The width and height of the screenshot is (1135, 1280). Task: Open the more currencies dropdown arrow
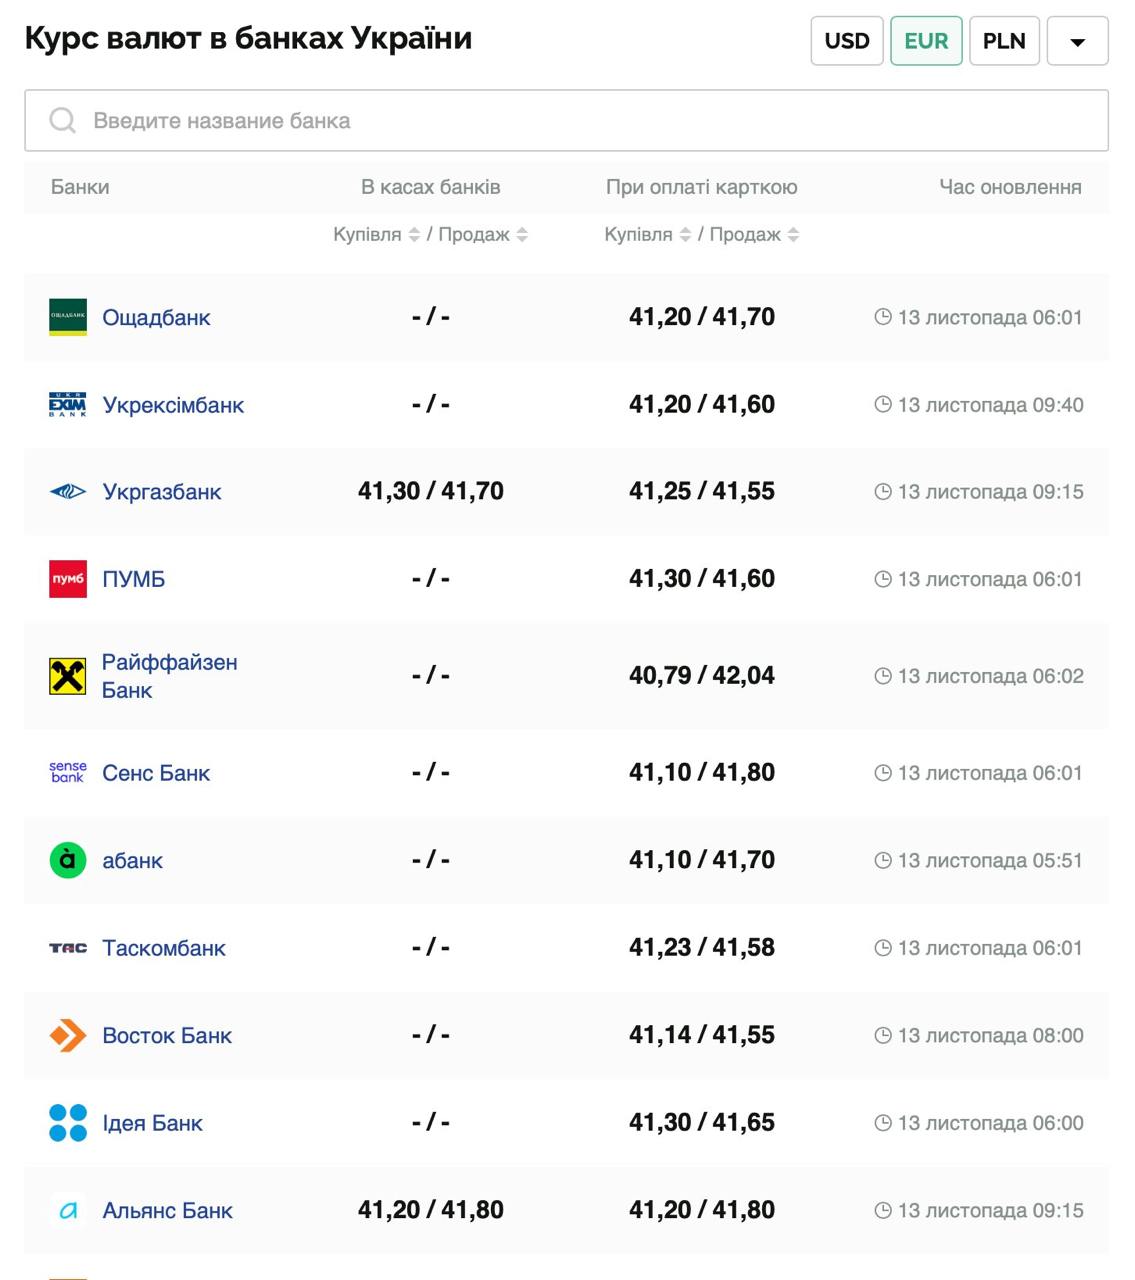coord(1077,41)
